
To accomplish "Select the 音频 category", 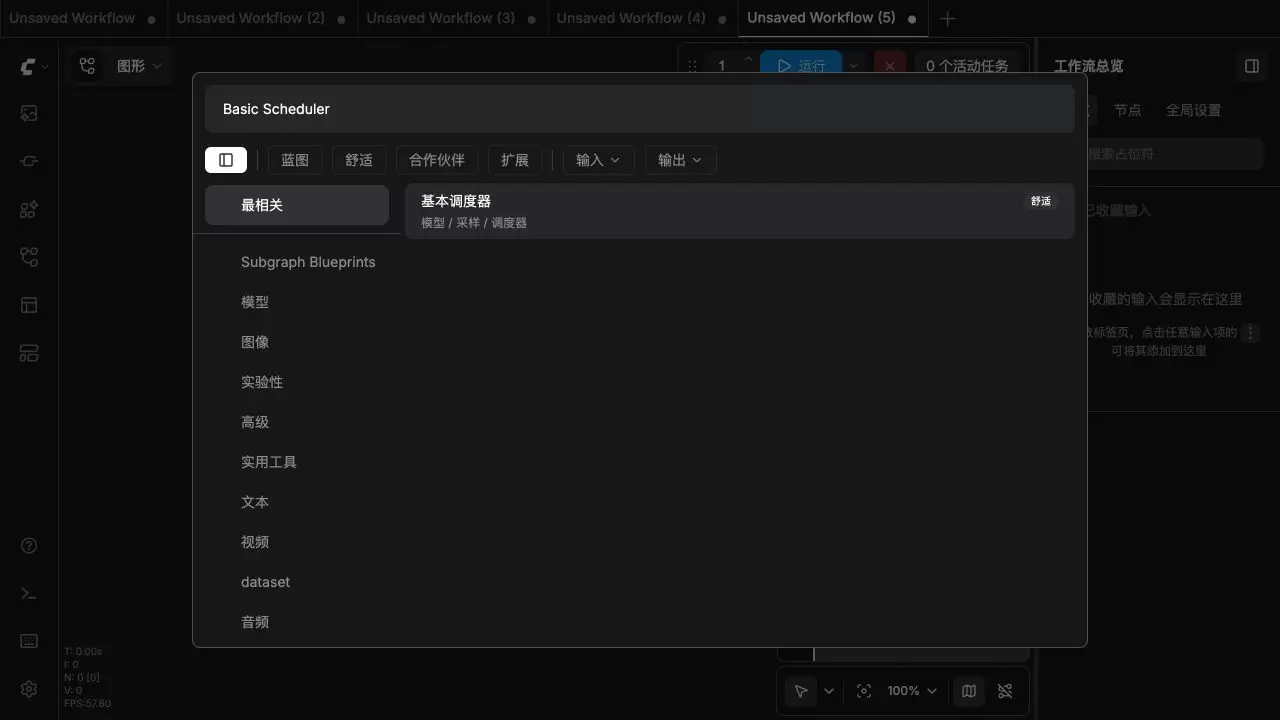I will coord(297,622).
